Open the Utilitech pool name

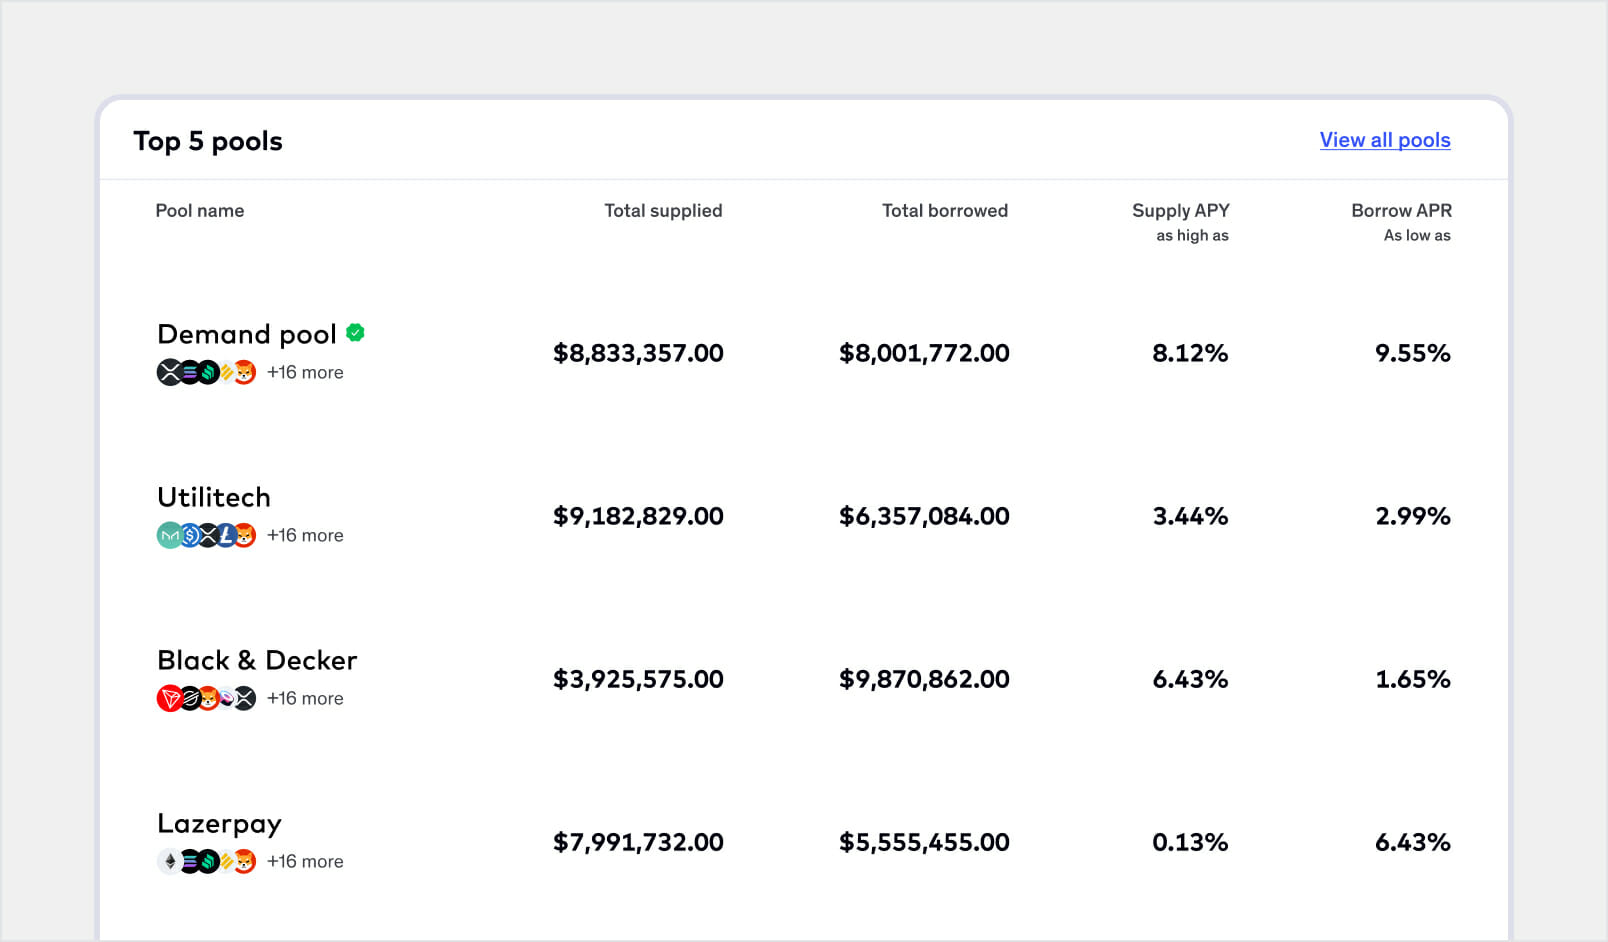coord(214,497)
